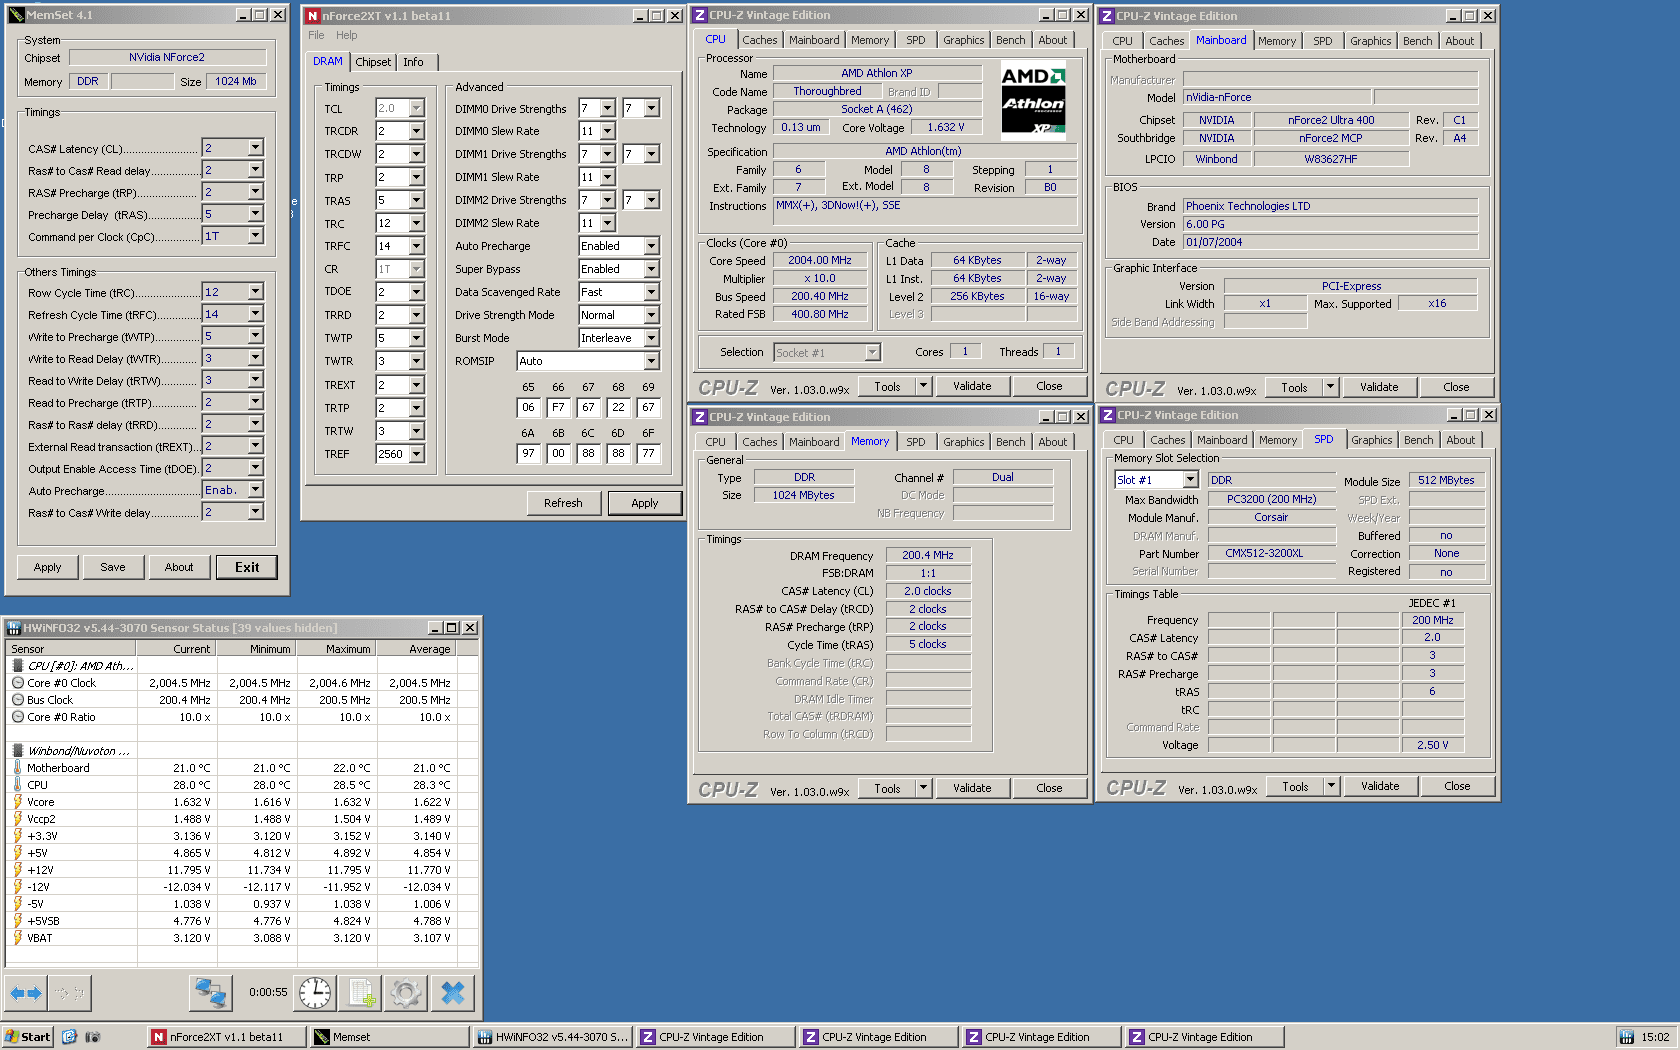Open Tools dropdown arrow in CPU-Z Memory window
This screenshot has height=1050, width=1680.
pyautogui.click(x=923, y=788)
